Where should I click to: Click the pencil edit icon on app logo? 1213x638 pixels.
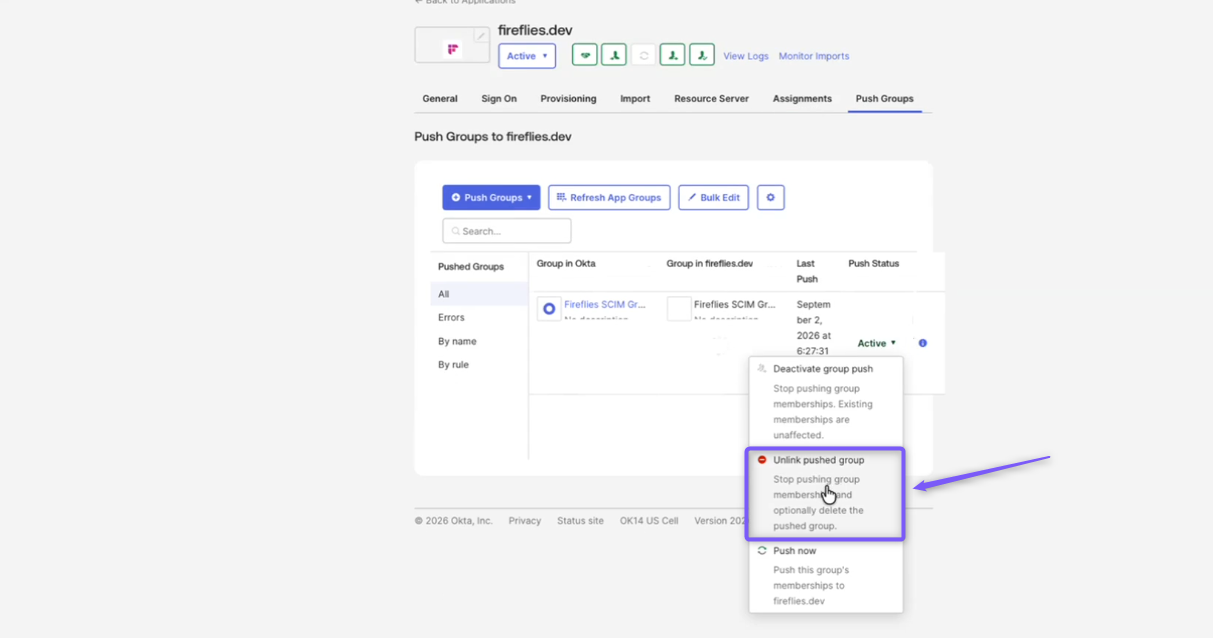[x=481, y=36]
